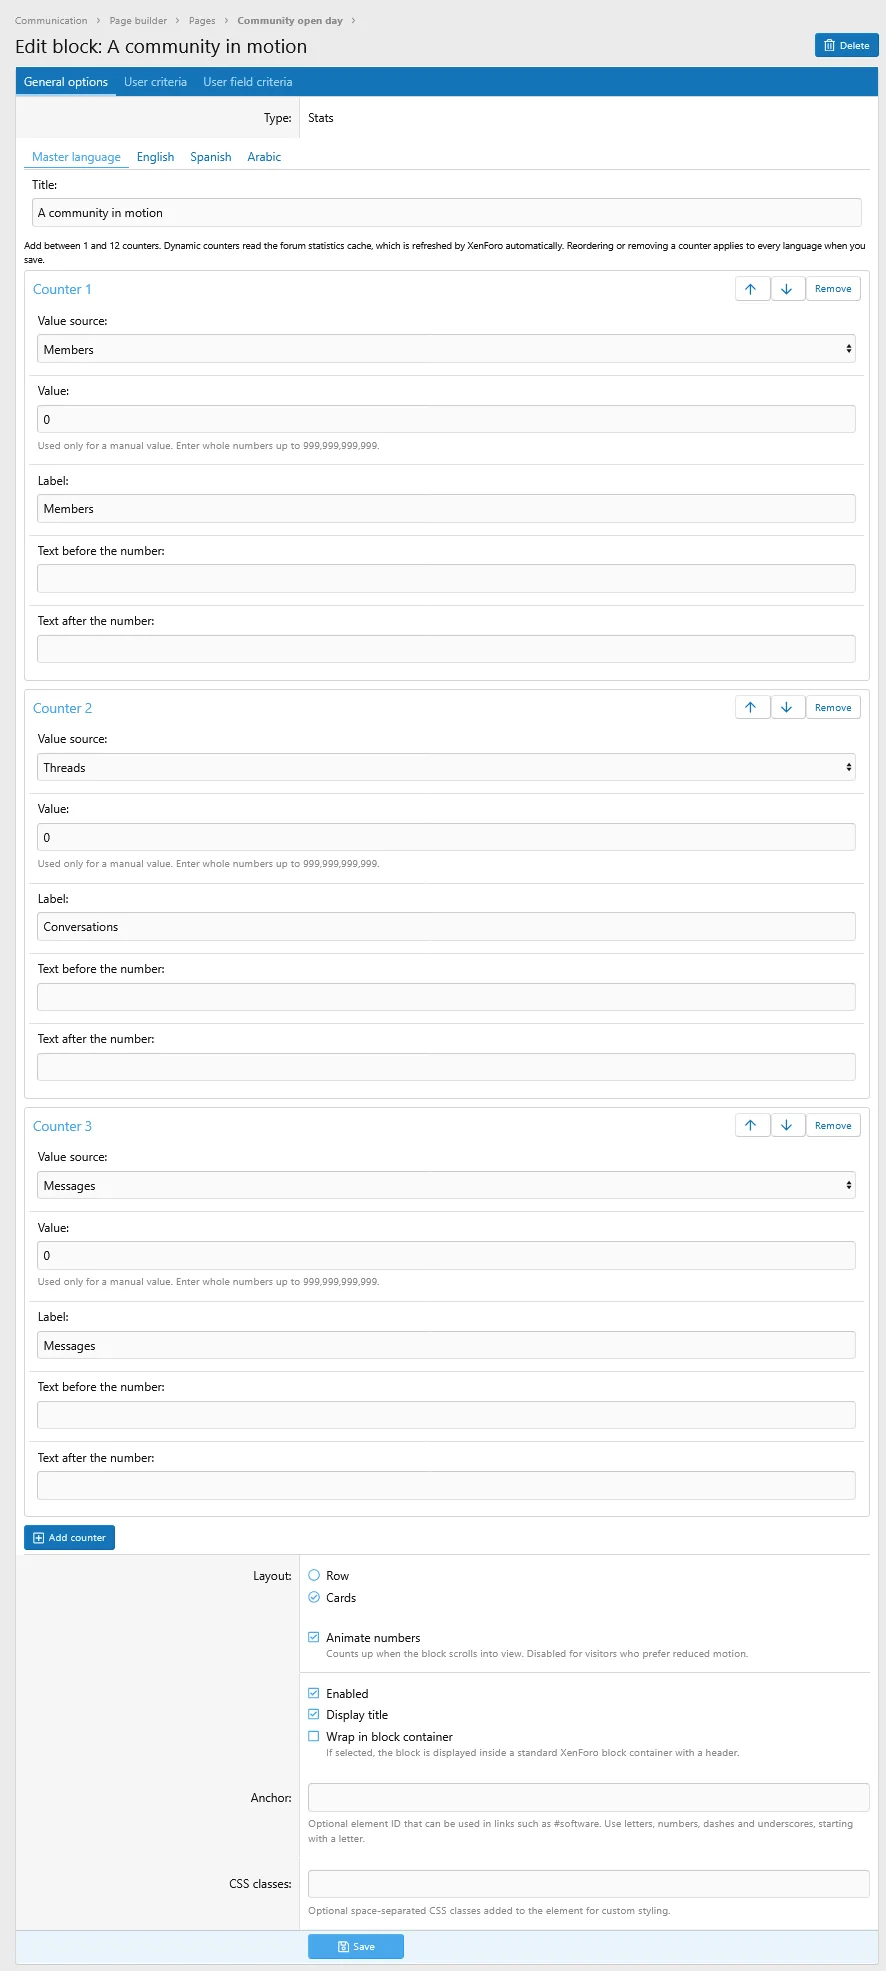The height and width of the screenshot is (1972, 886).
Task: Open Counter 1 value source dropdown showing Members
Action: [x=446, y=349]
